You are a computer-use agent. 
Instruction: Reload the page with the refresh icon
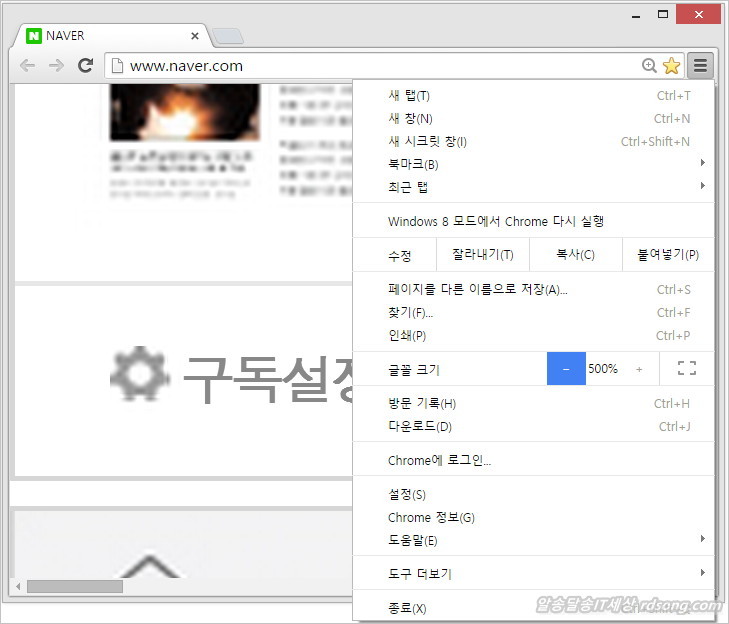[x=86, y=66]
